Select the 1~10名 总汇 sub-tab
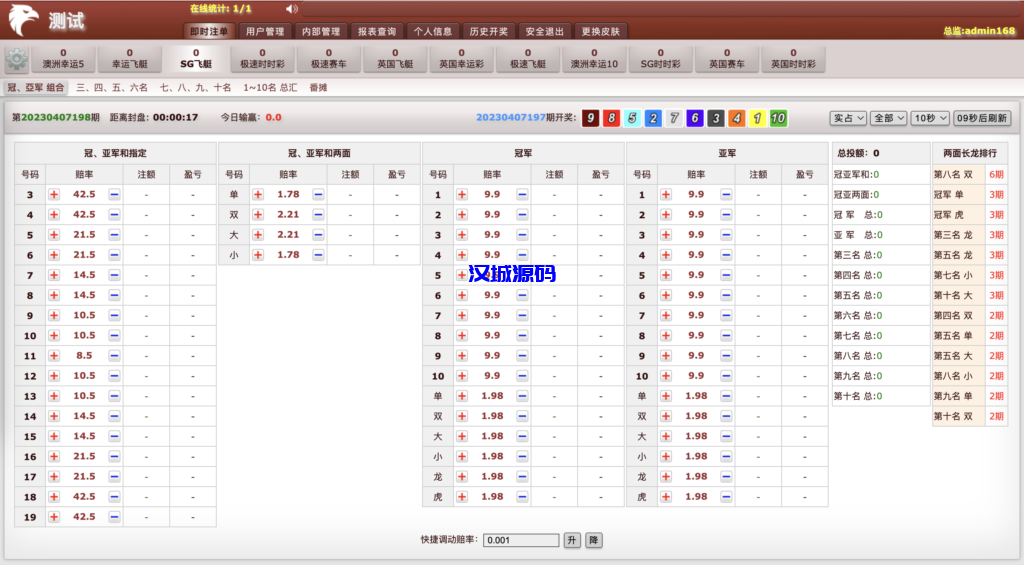Screen dimensions: 1024x565 pyautogui.click(x=270, y=88)
